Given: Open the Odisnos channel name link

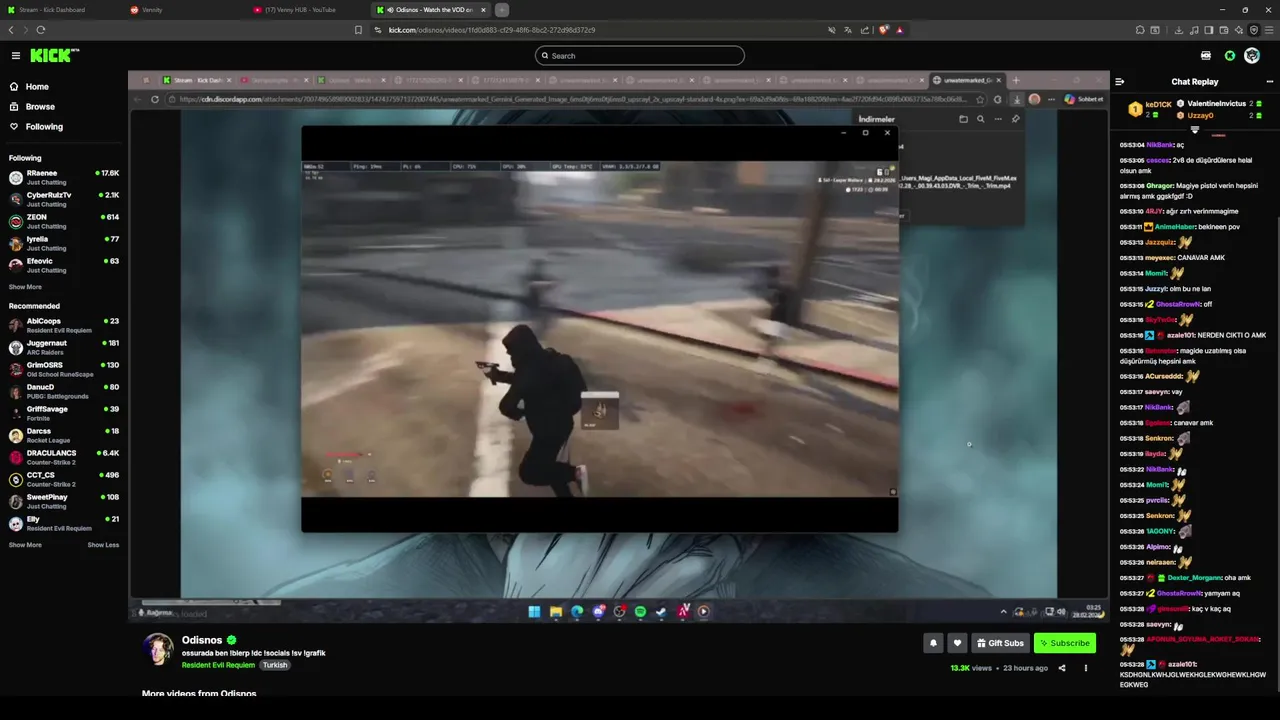Looking at the screenshot, I should coord(202,640).
